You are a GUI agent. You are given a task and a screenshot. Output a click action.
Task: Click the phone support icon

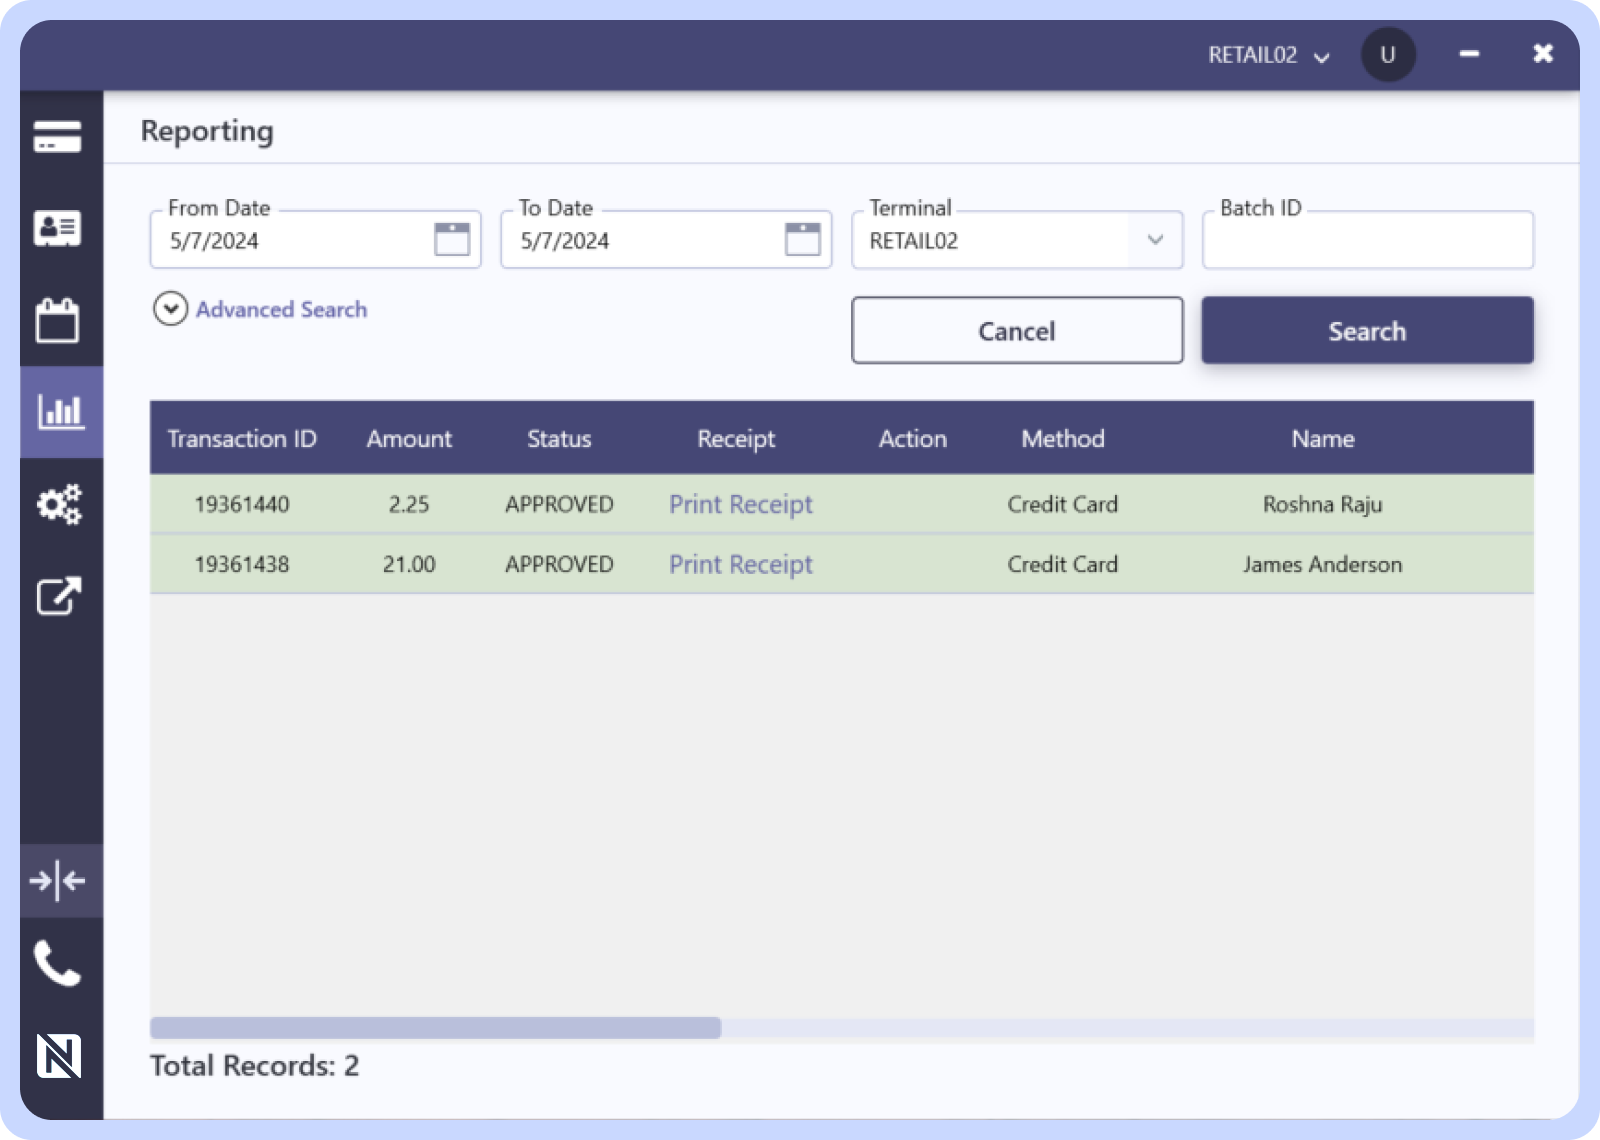pos(58,963)
